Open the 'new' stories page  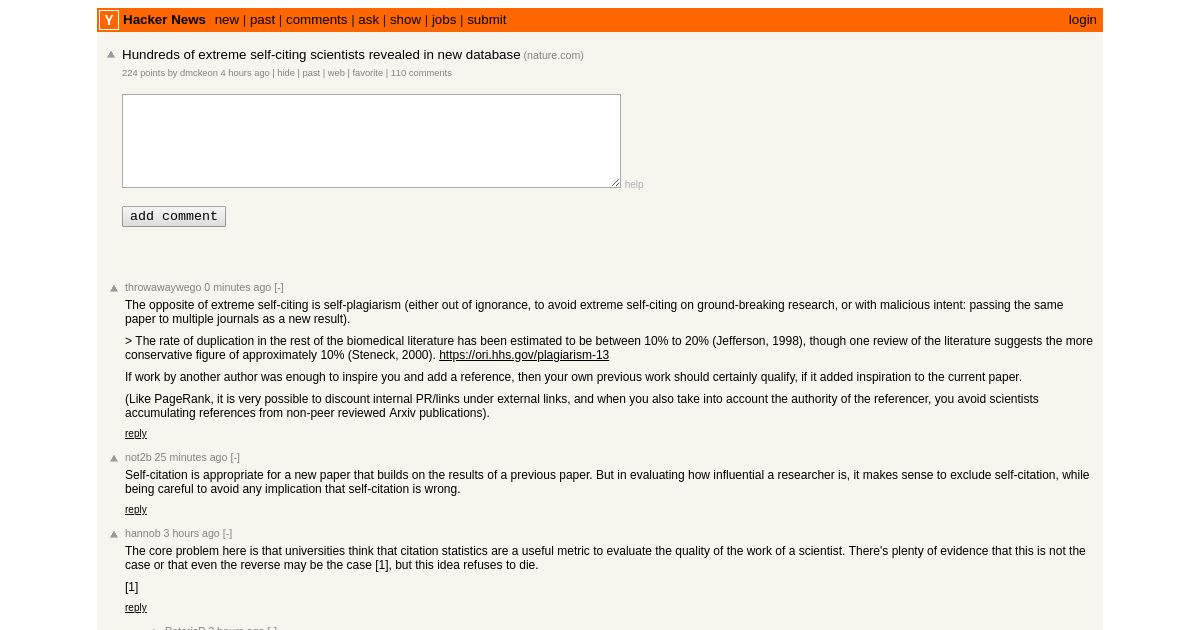227,20
